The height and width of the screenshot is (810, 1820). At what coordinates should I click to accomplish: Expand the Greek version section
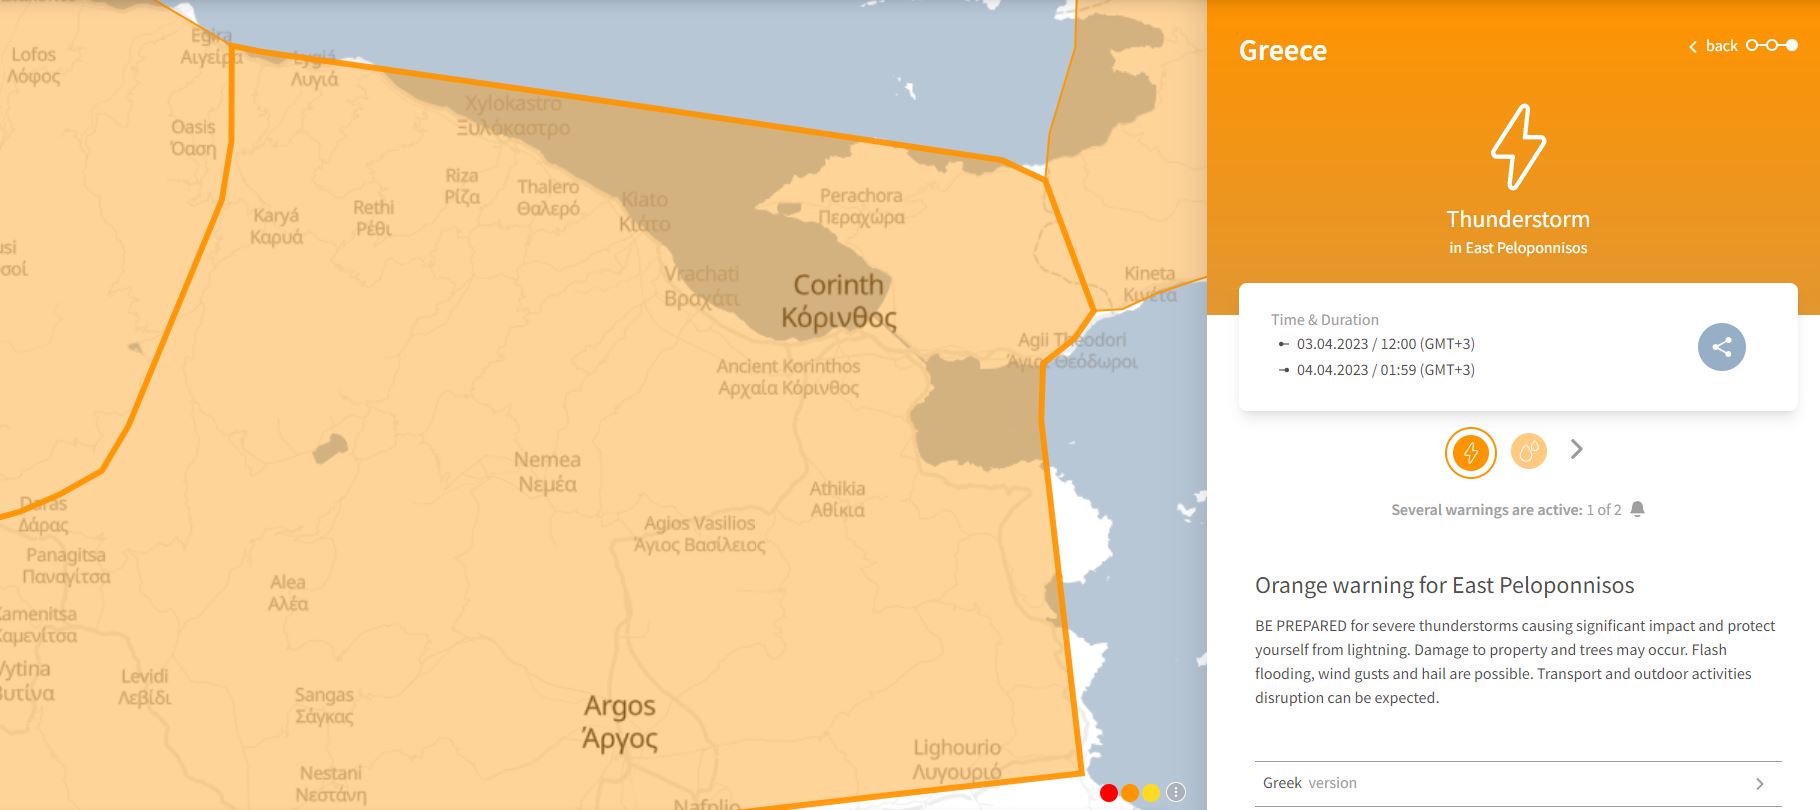click(1310, 783)
